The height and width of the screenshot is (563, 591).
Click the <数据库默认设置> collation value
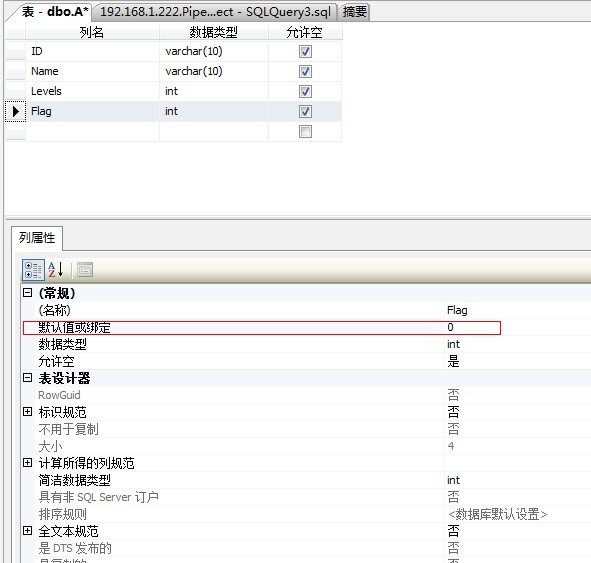pyautogui.click(x=498, y=514)
